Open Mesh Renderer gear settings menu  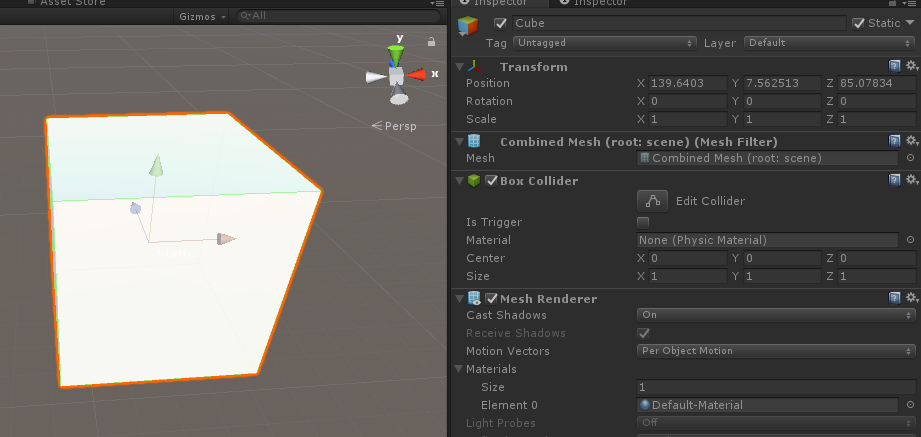[x=910, y=298]
